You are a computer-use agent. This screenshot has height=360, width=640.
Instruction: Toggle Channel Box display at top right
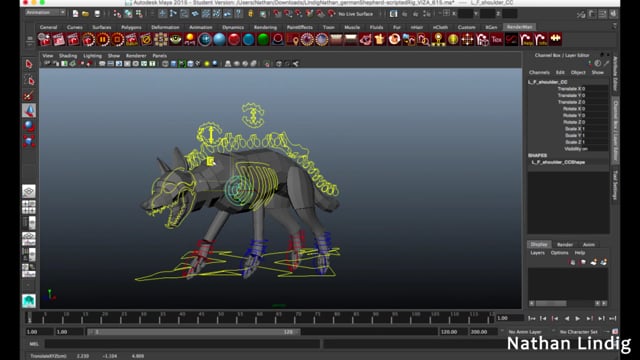click(614, 14)
